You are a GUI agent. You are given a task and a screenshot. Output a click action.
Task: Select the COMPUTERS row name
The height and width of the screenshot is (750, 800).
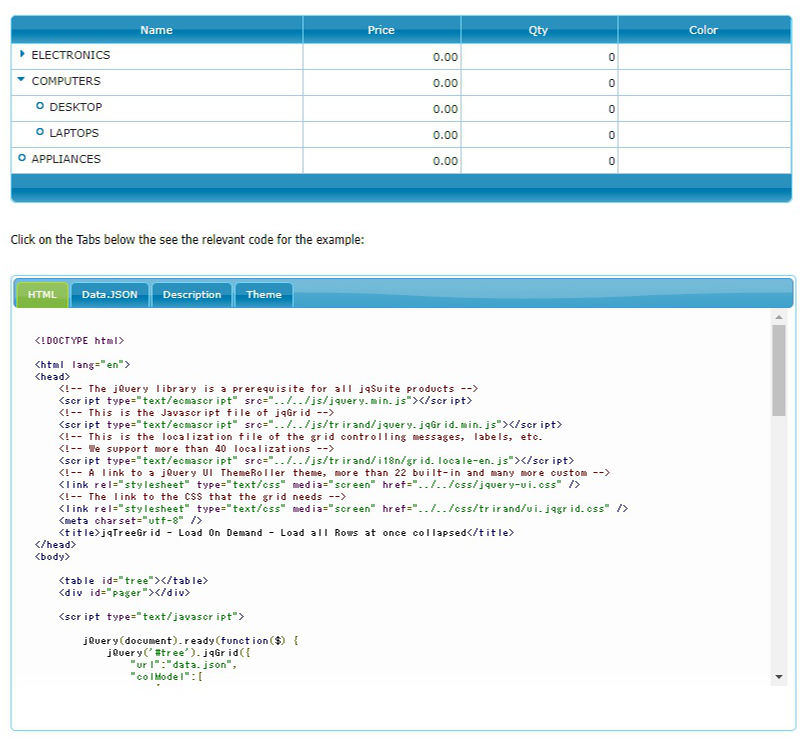(66, 81)
